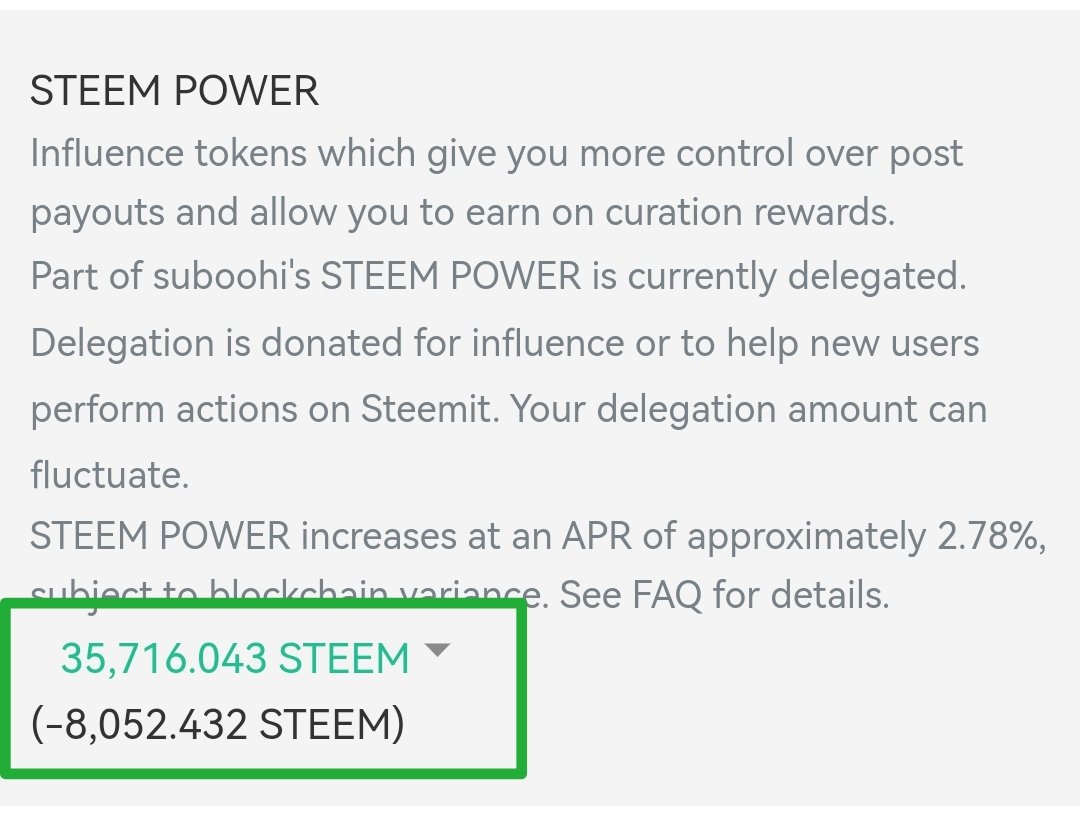Expand the dropdown arrow beside 35,716.043 STEEM
This screenshot has height=828, width=1080.
438,651
